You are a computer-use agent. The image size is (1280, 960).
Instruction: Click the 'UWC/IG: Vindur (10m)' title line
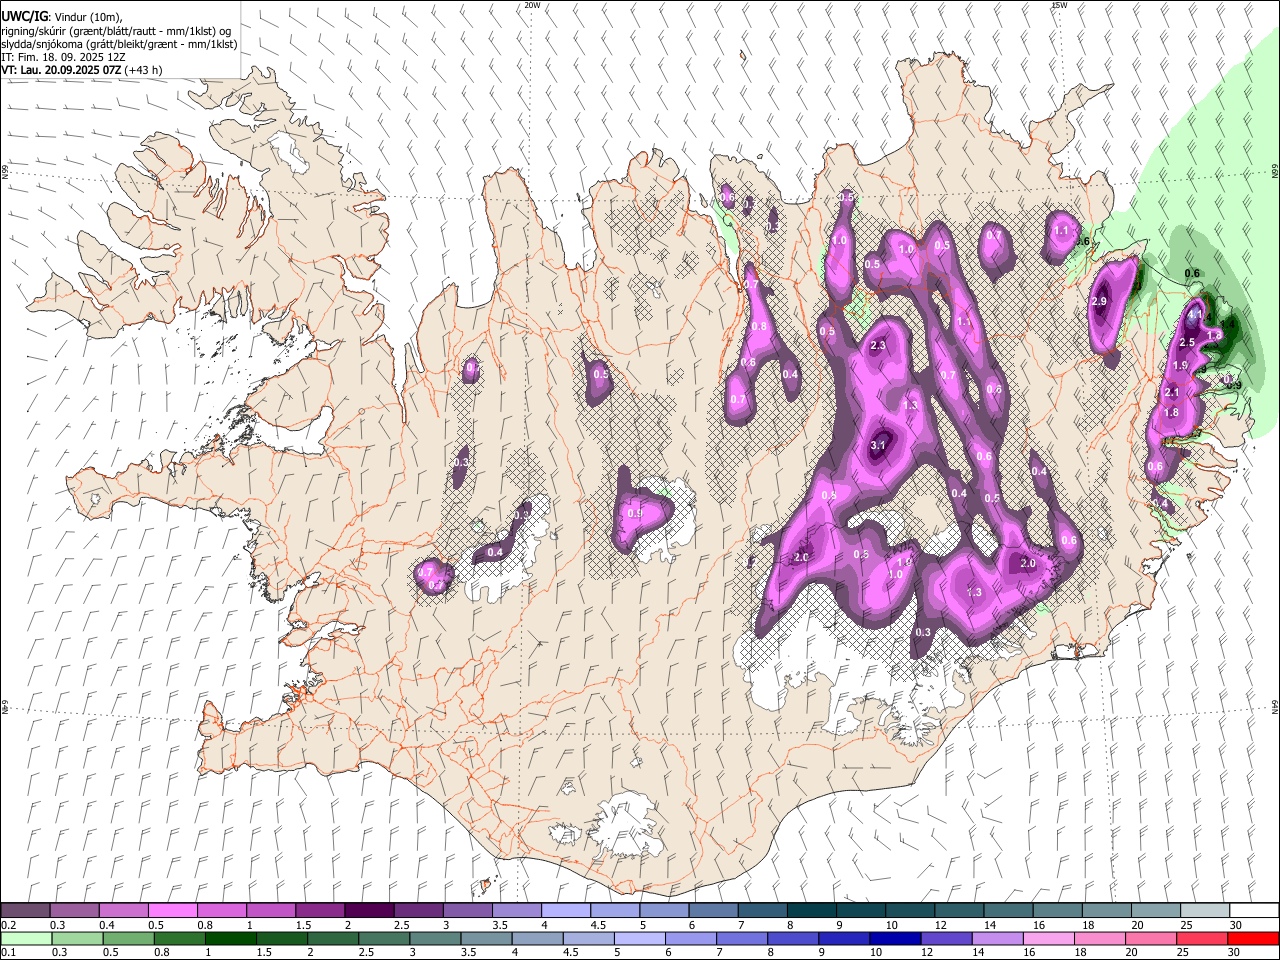pyautogui.click(x=61, y=17)
